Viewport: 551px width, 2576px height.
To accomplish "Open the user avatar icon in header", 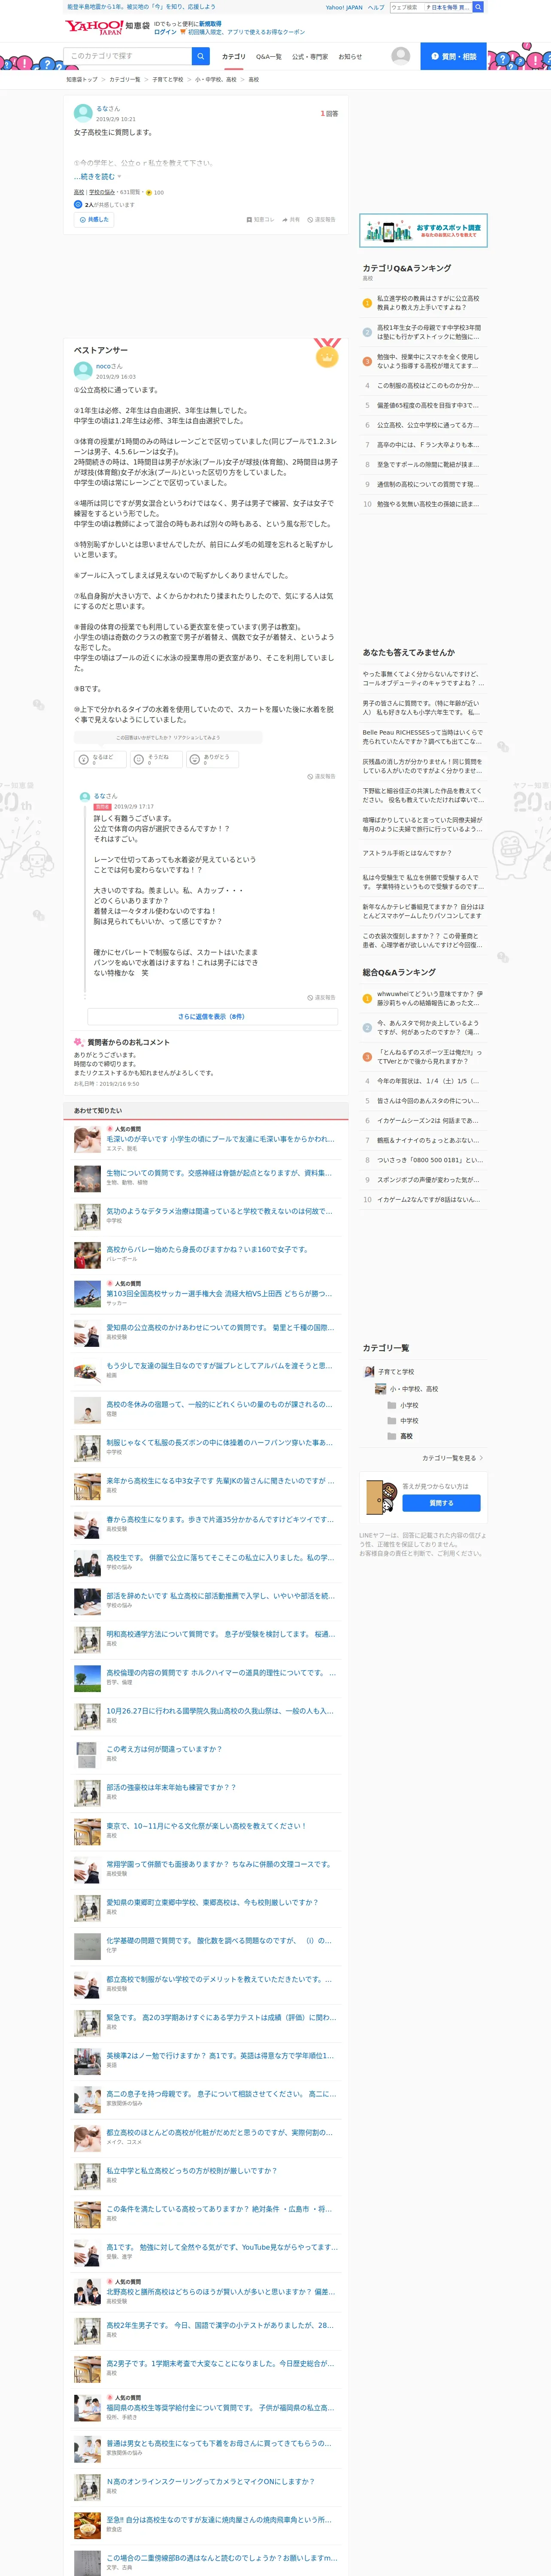I will click(401, 56).
